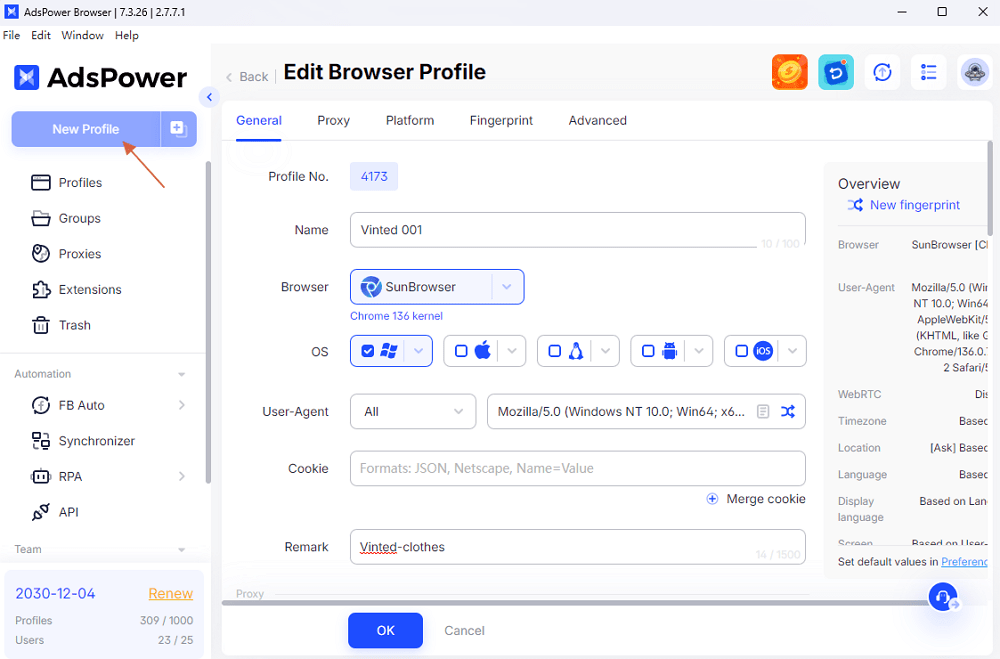Click the orange coin rewards icon

pos(790,72)
